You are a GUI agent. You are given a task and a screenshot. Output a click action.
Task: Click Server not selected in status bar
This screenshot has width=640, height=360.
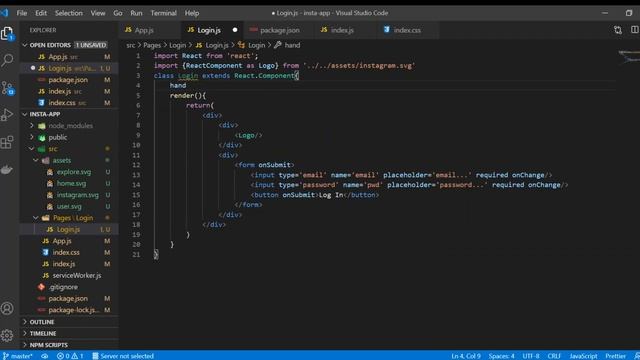click(123, 356)
